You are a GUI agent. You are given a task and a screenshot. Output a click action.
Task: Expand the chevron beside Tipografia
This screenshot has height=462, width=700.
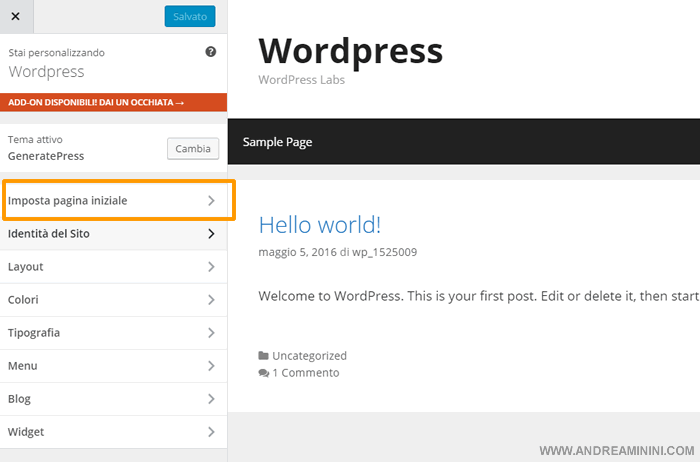pos(211,333)
